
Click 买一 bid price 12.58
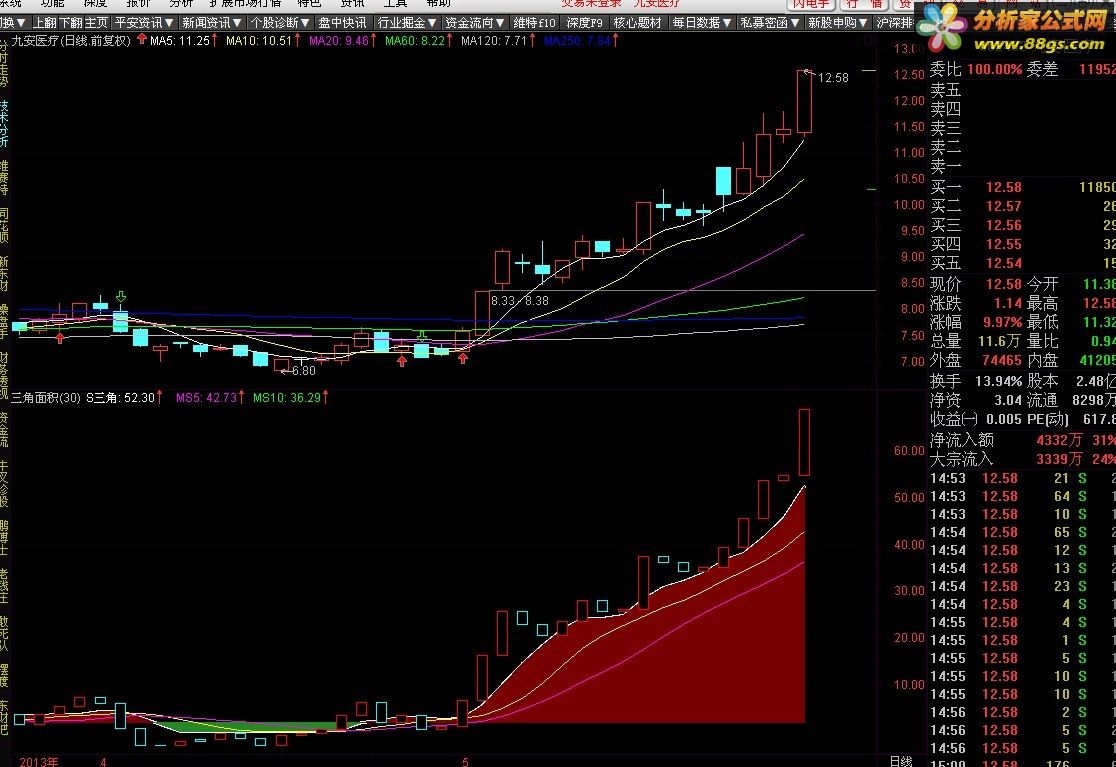pos(1004,187)
